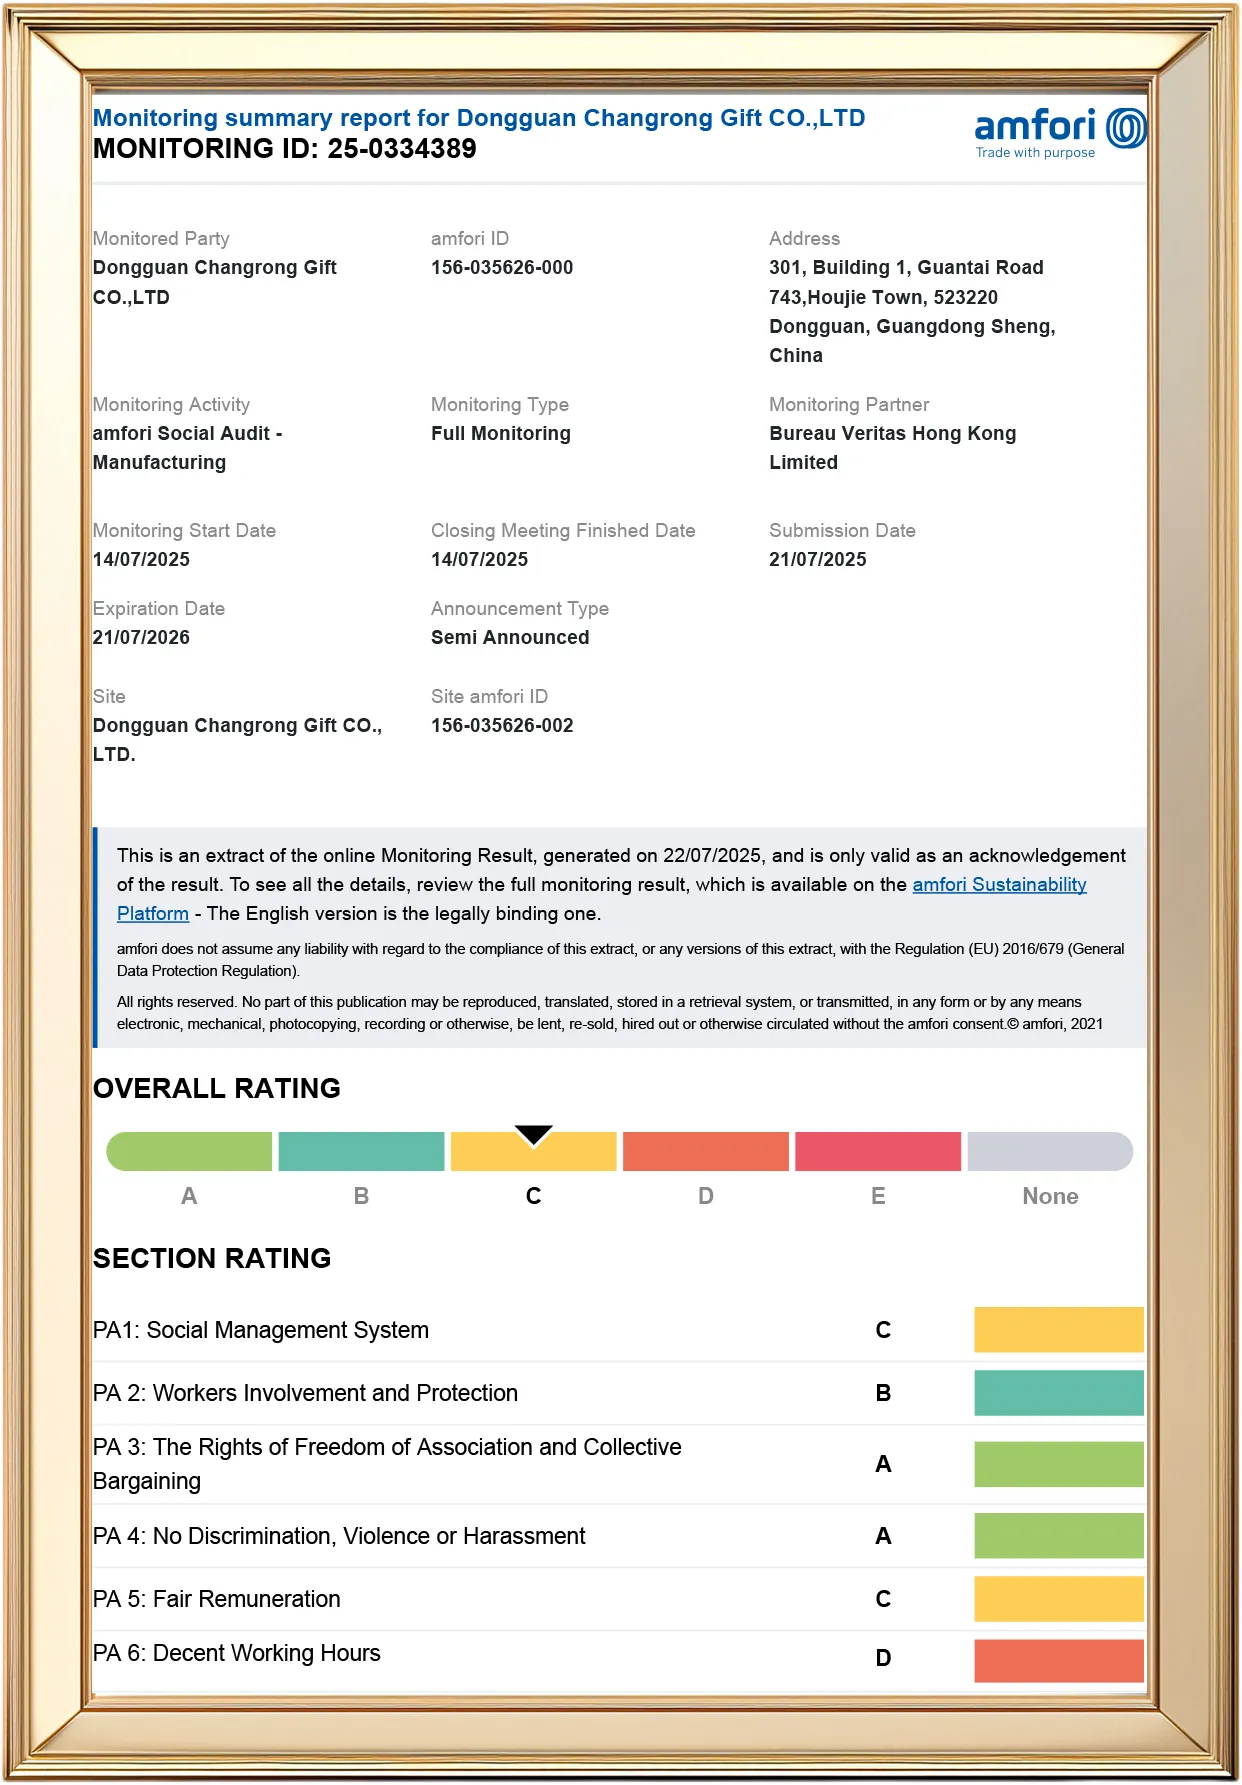This screenshot has height=1785, width=1242.
Task: Click the red E overall rating segment
Action: (877, 1152)
